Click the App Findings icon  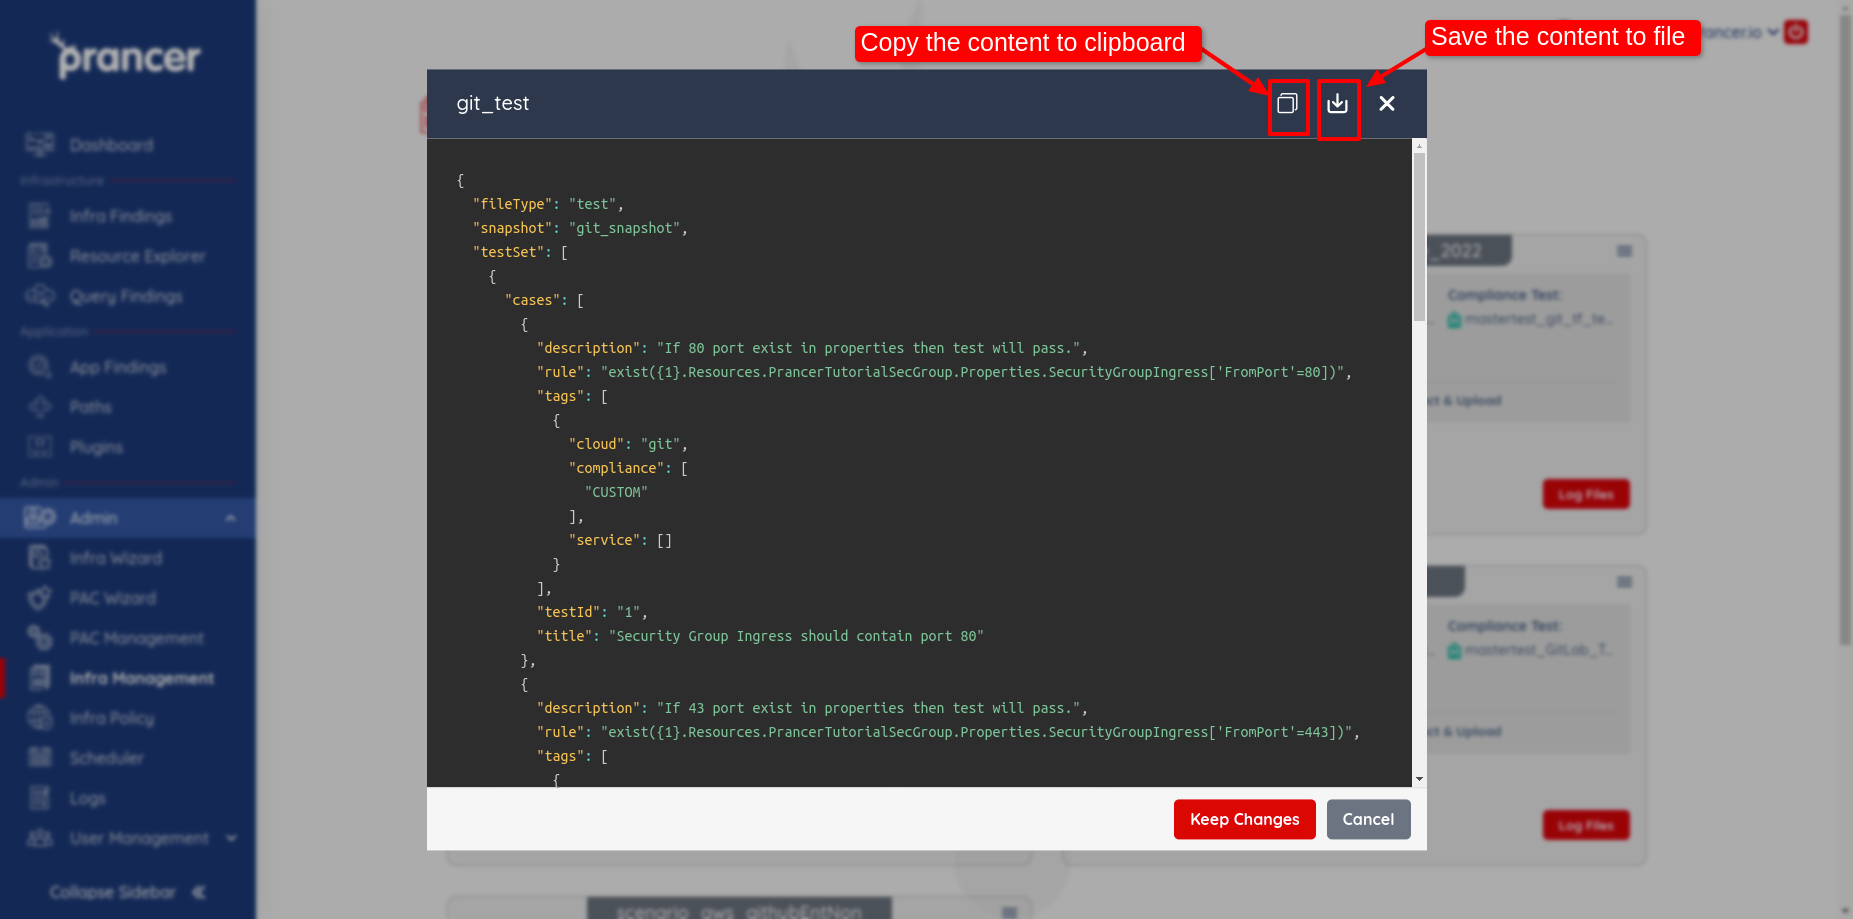click(40, 367)
